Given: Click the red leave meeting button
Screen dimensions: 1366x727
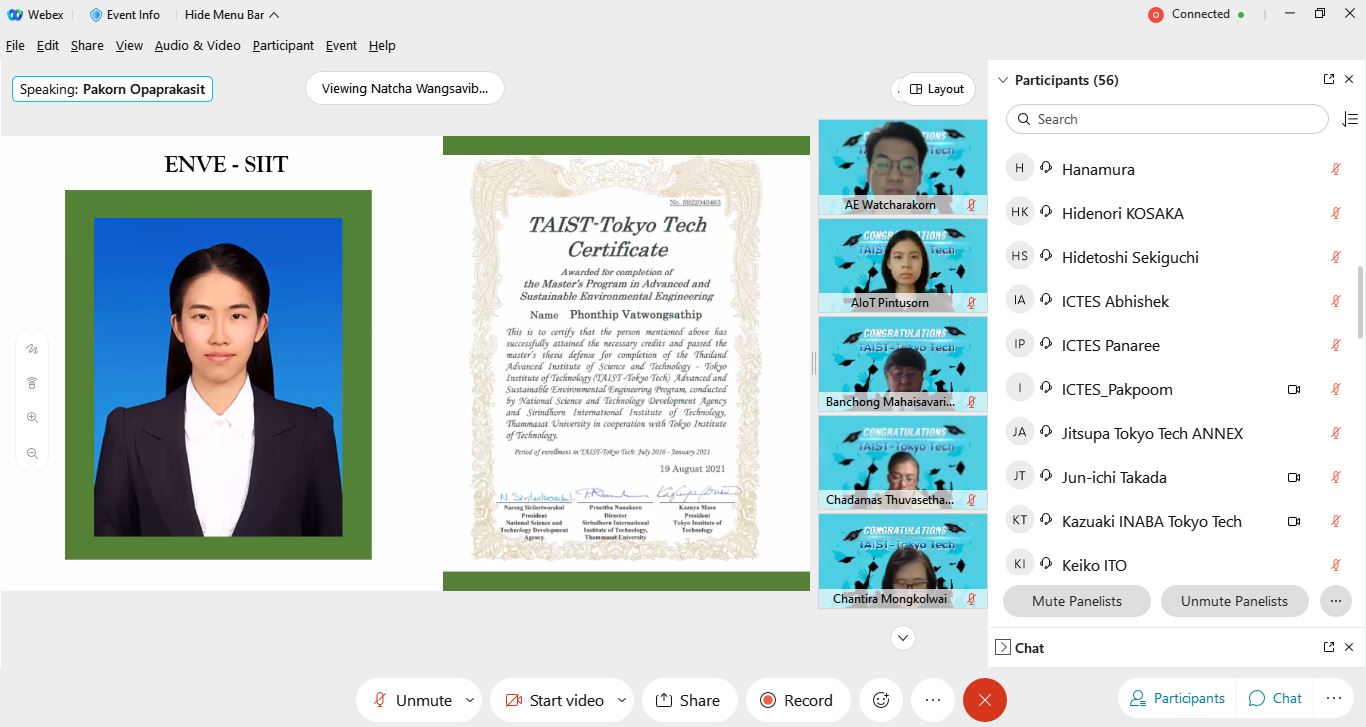Looking at the screenshot, I should [984, 700].
